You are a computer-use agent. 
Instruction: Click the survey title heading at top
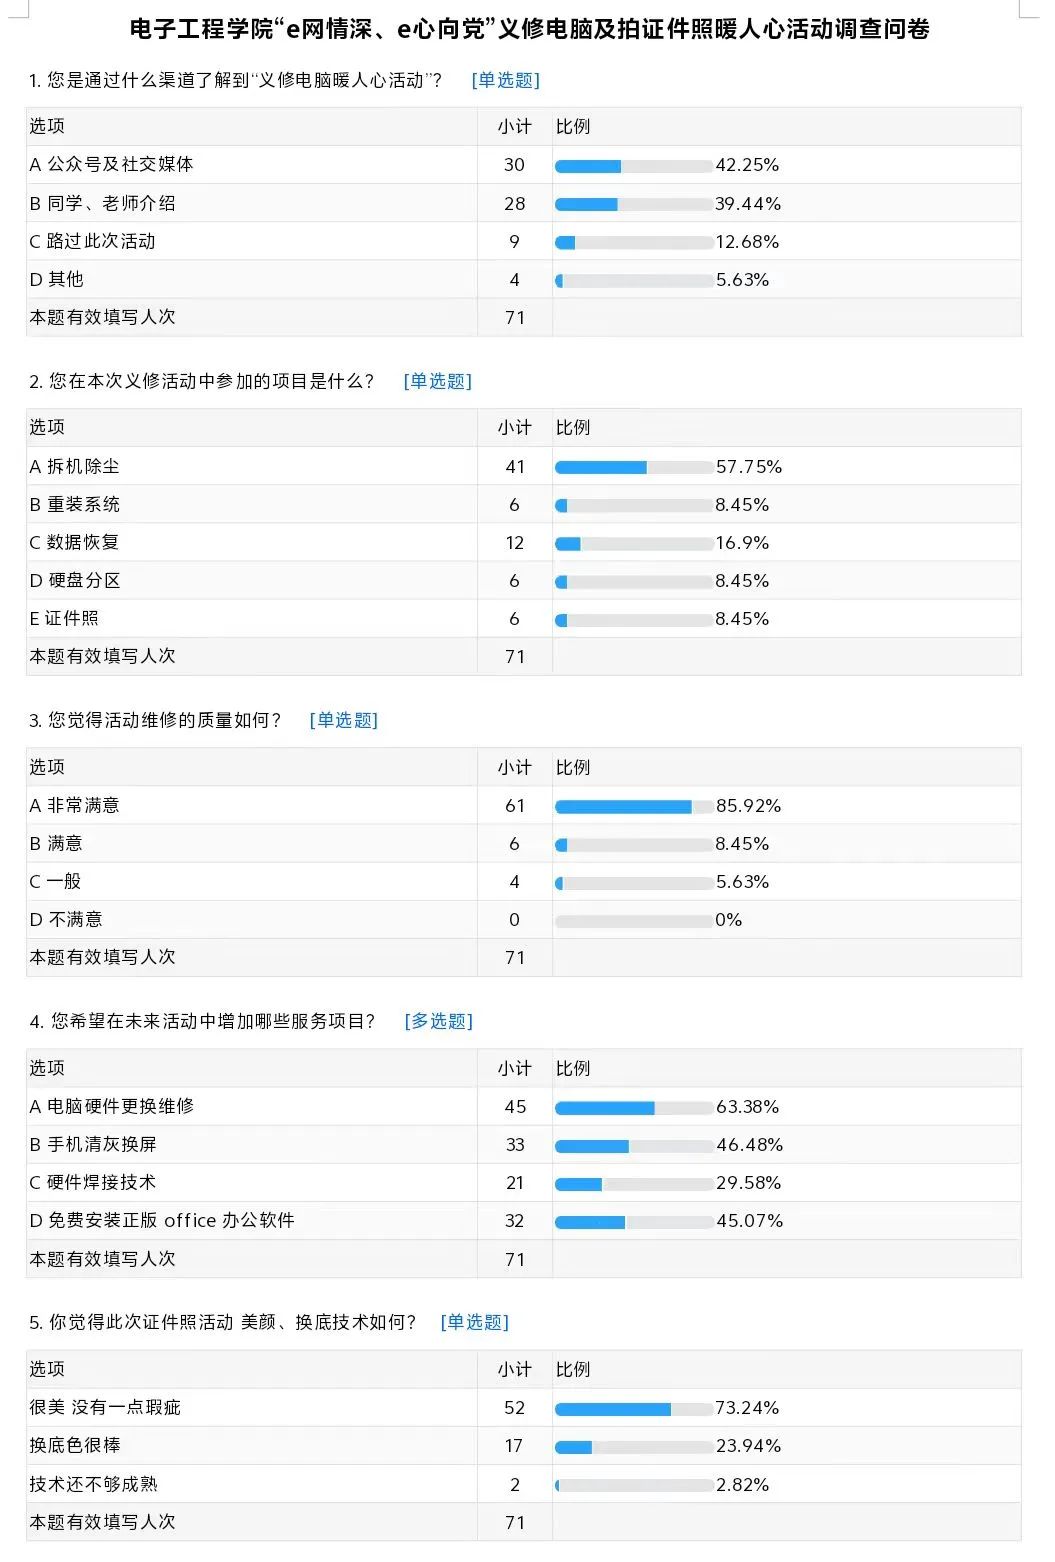[529, 29]
